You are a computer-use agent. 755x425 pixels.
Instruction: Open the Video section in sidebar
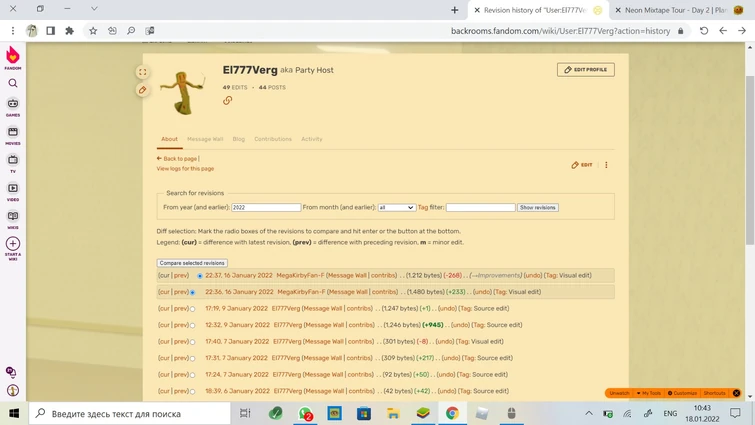tap(13, 192)
